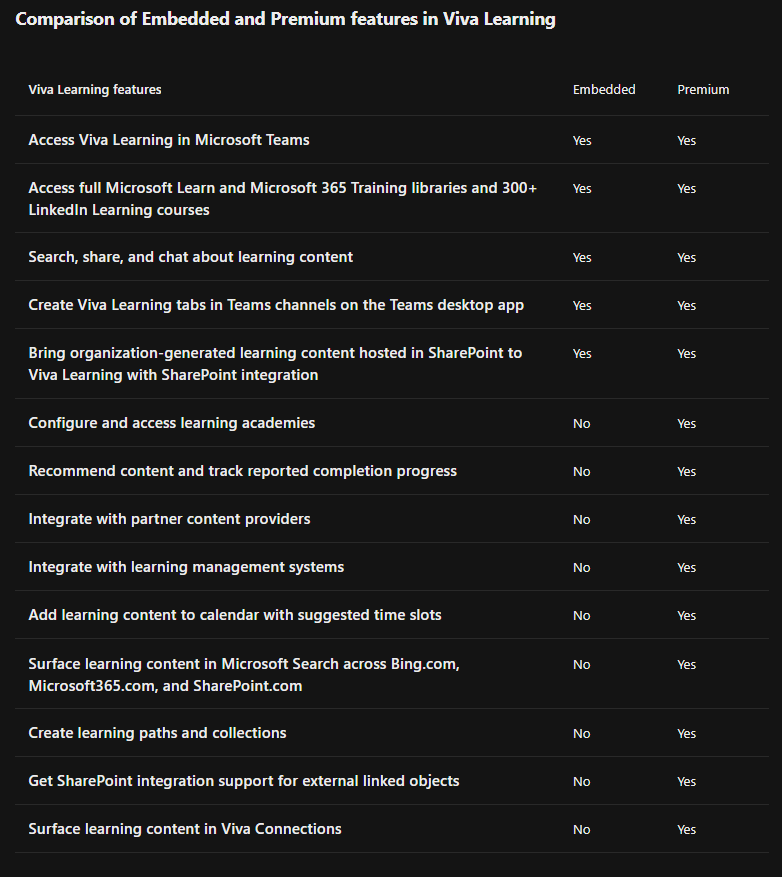782x877 pixels.
Task: Select Recommend content and track completion progress
Action: coord(243,471)
